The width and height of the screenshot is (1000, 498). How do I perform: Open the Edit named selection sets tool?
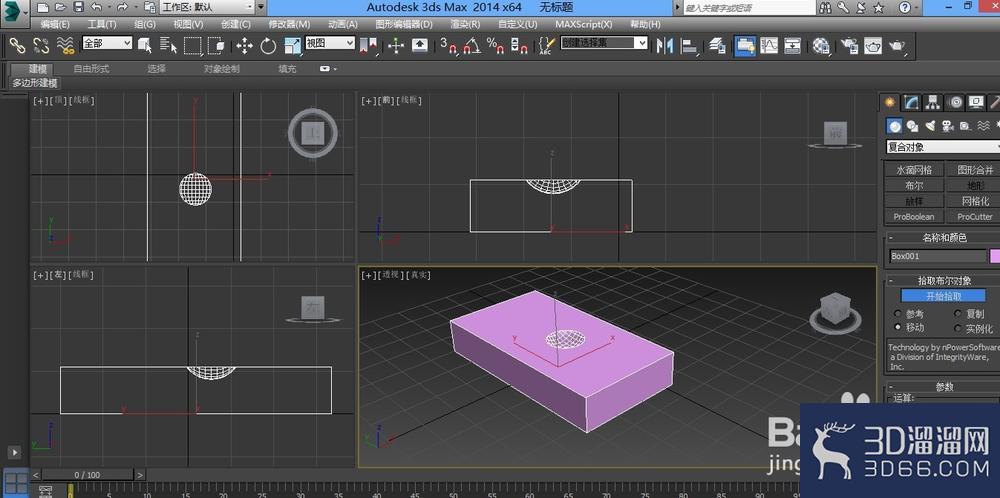point(547,45)
